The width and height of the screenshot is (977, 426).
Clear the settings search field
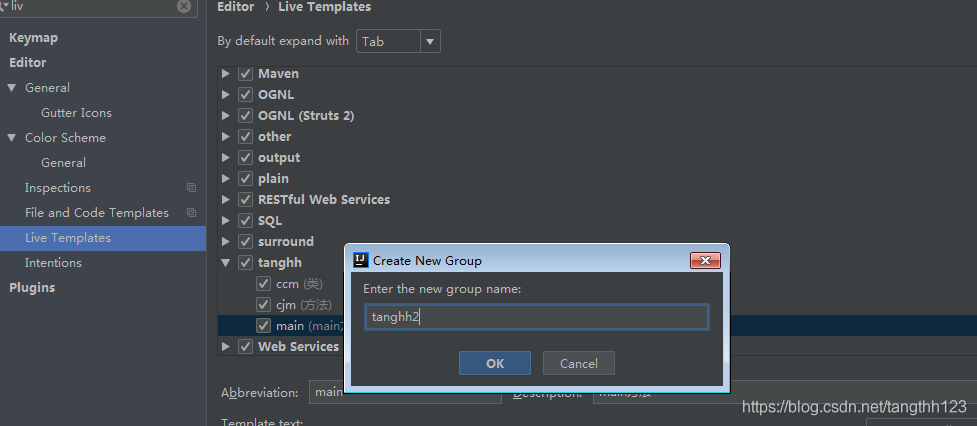184,6
